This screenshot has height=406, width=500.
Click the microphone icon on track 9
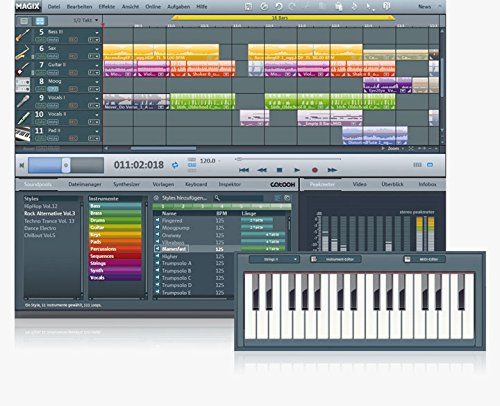point(23,101)
